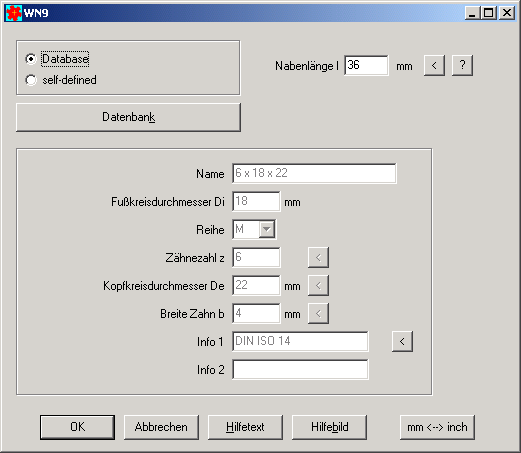Open the Datenbank button
This screenshot has height=453, width=521.
[128, 117]
